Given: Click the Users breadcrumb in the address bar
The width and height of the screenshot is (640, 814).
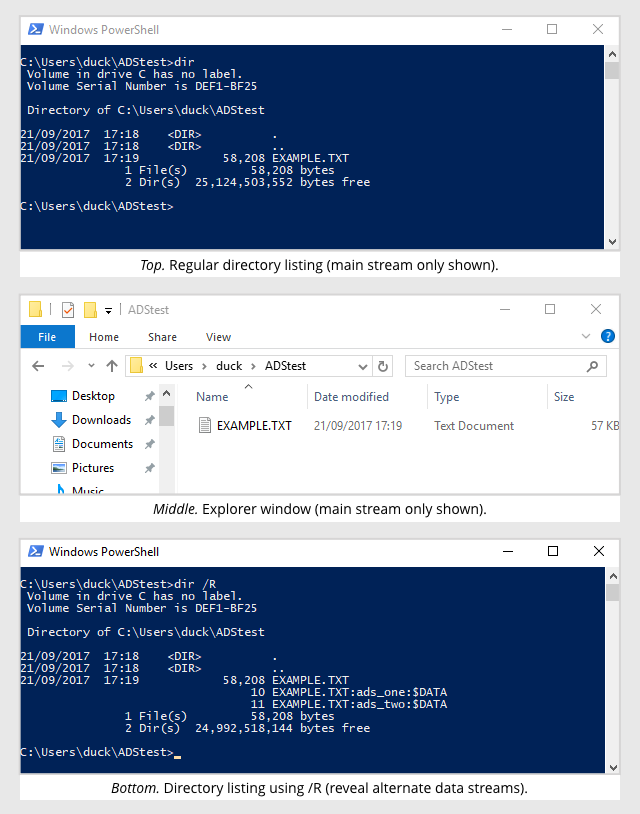Looking at the screenshot, I should pos(179,366).
